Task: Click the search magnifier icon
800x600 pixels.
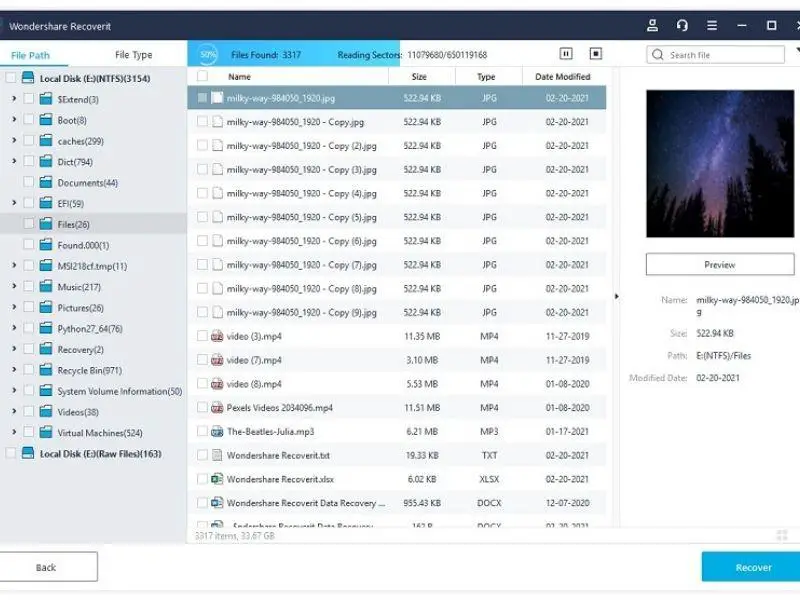Action: click(658, 55)
